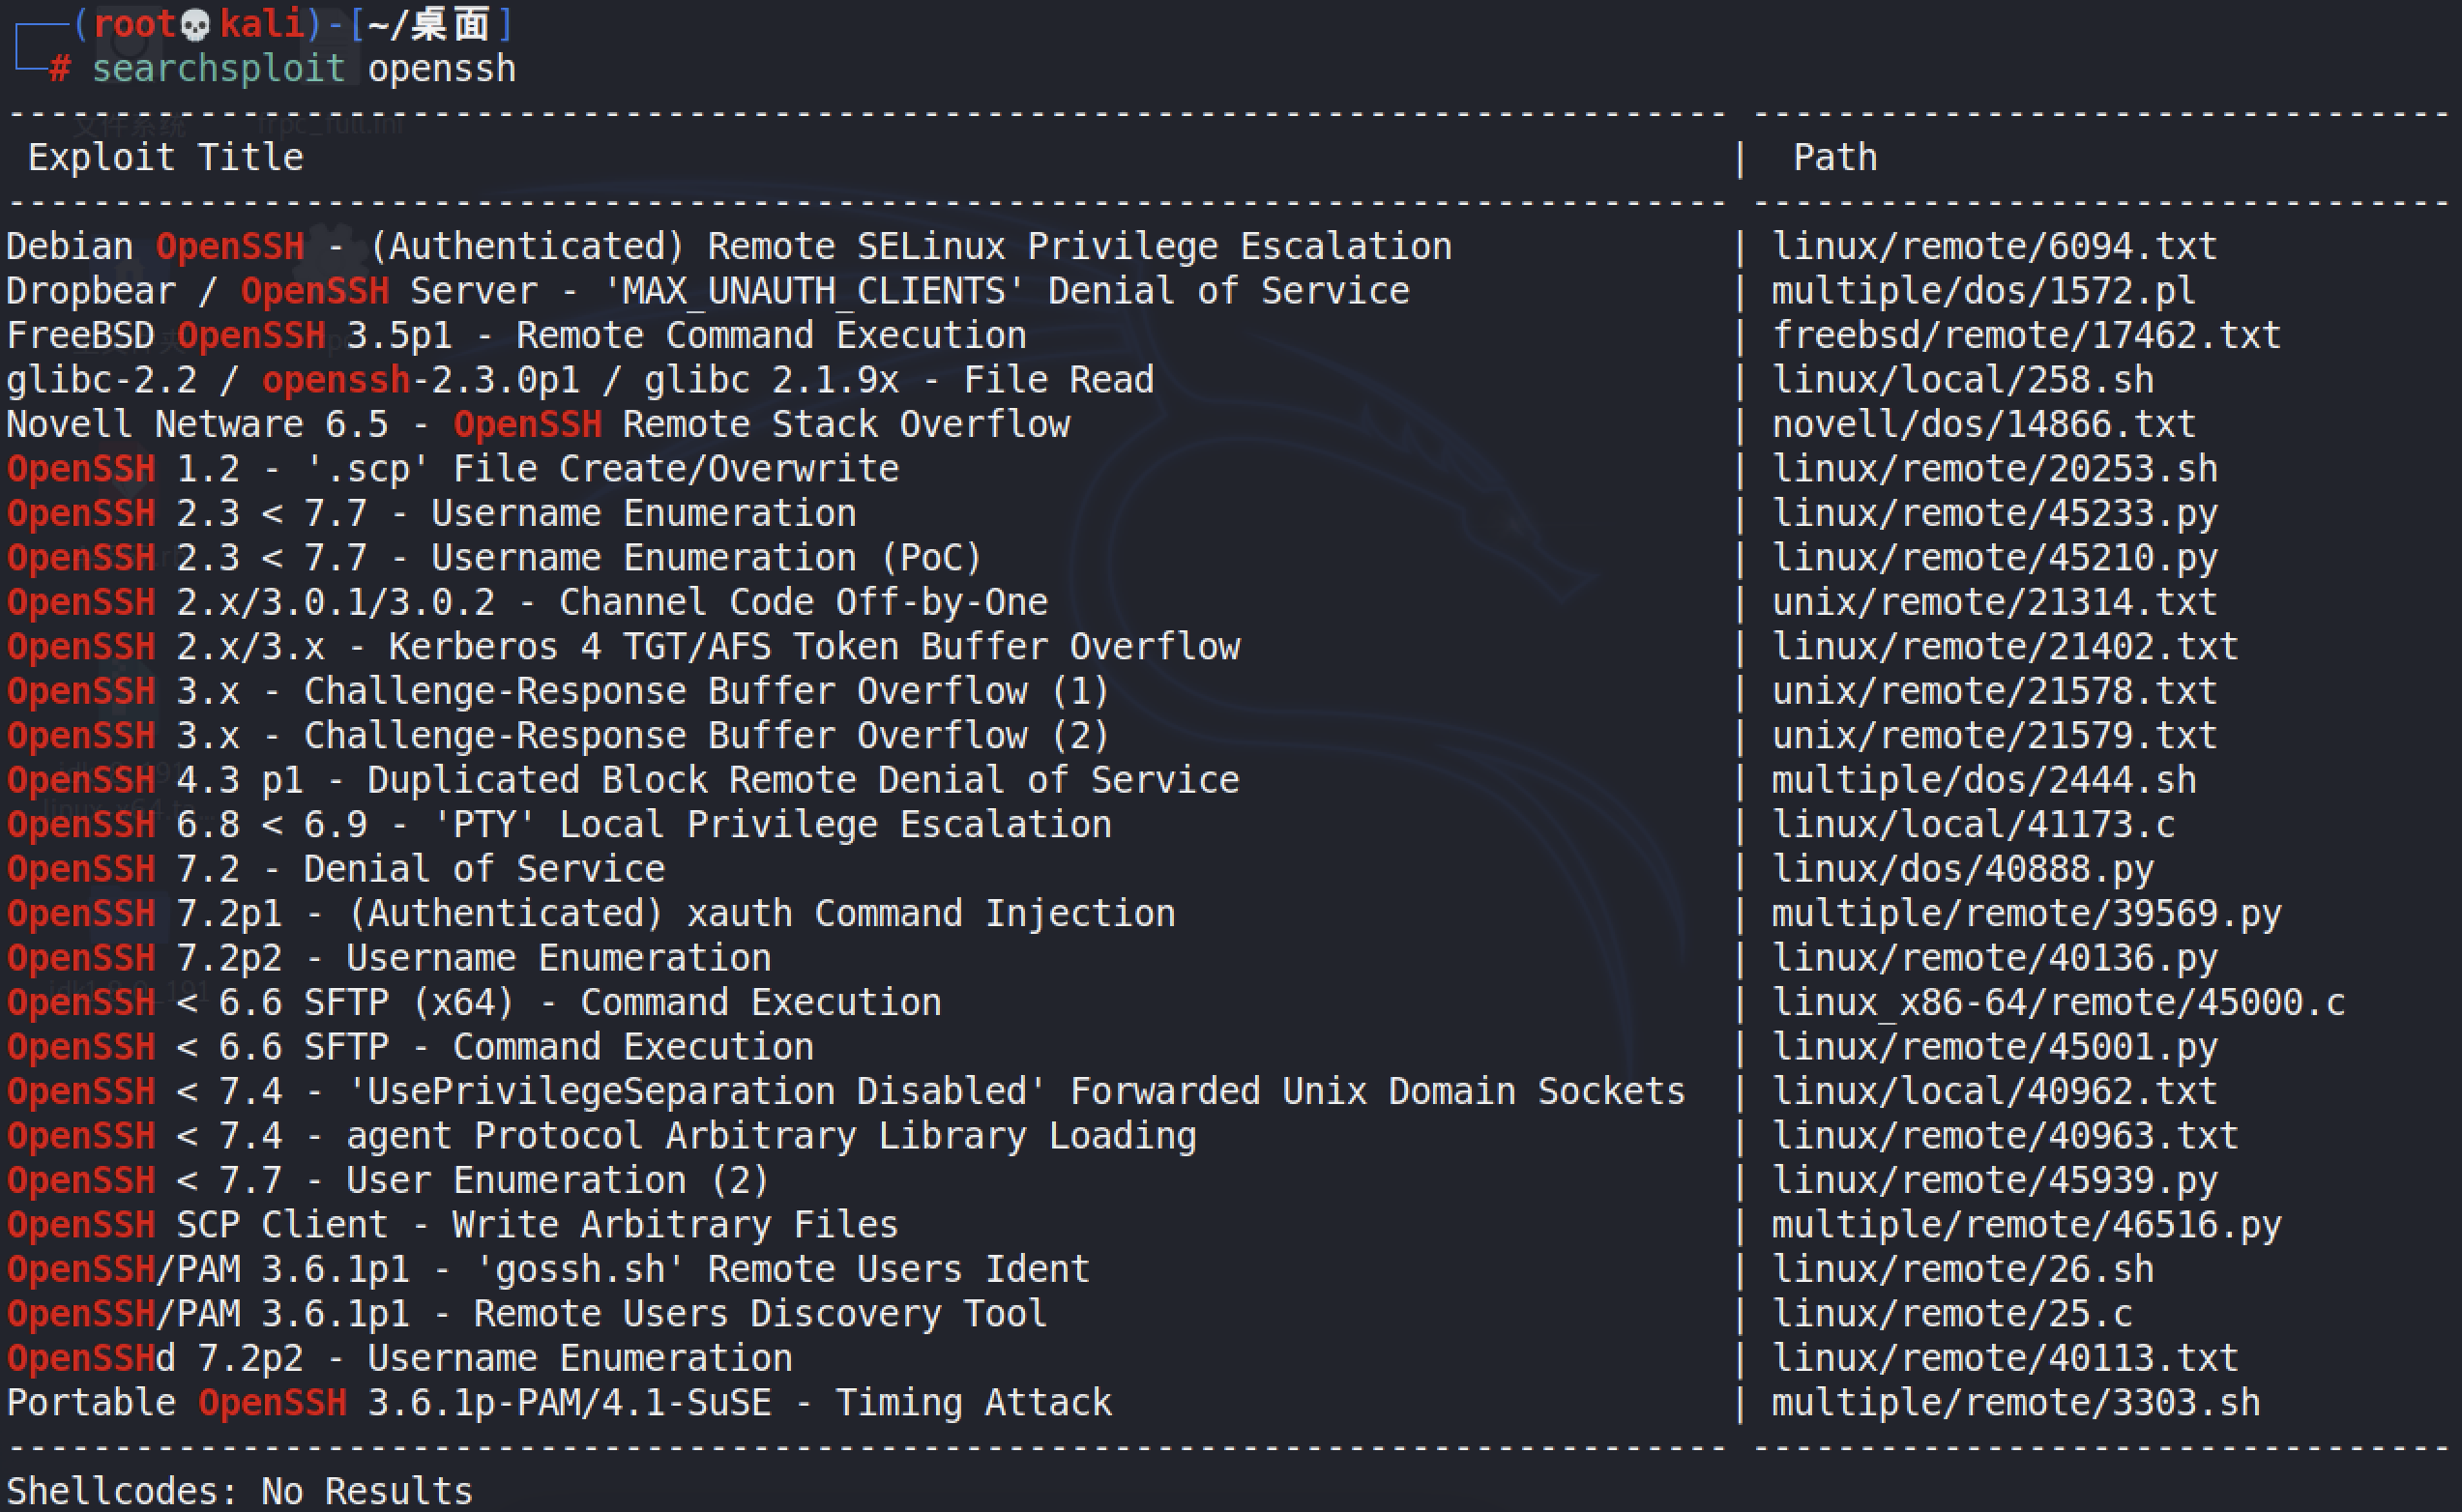
Task: Click the openssh argument in the command line
Action: [441, 69]
